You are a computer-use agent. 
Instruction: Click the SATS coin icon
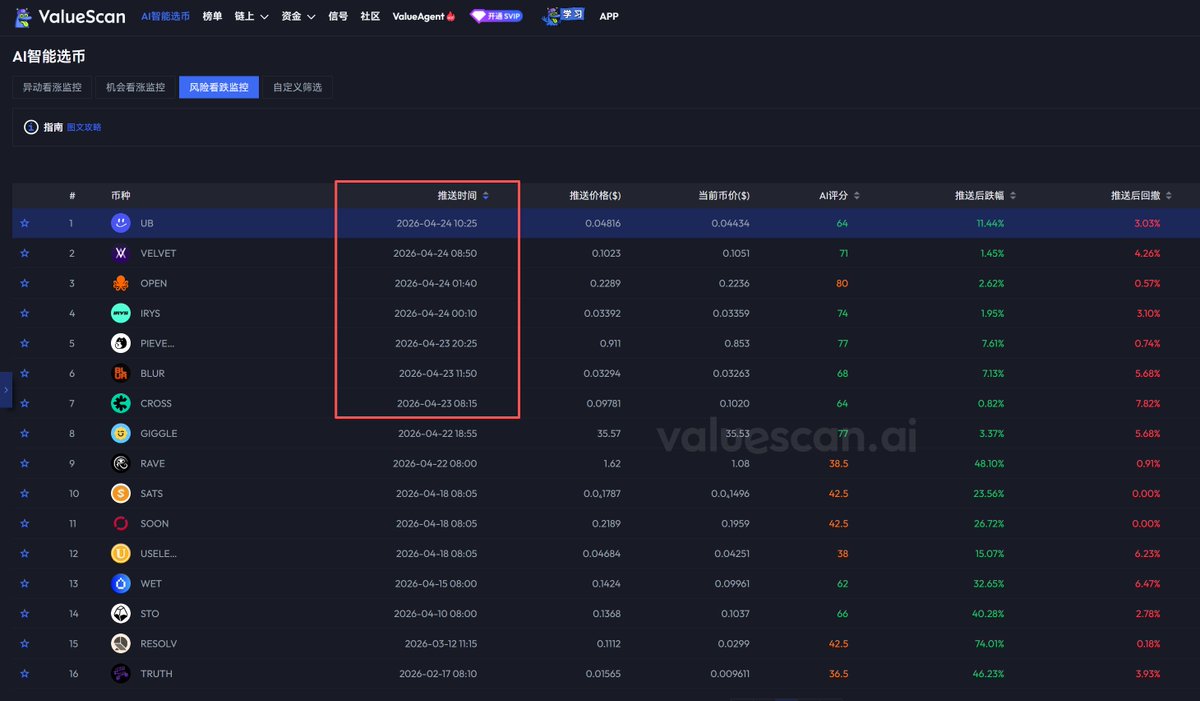pyautogui.click(x=120, y=493)
